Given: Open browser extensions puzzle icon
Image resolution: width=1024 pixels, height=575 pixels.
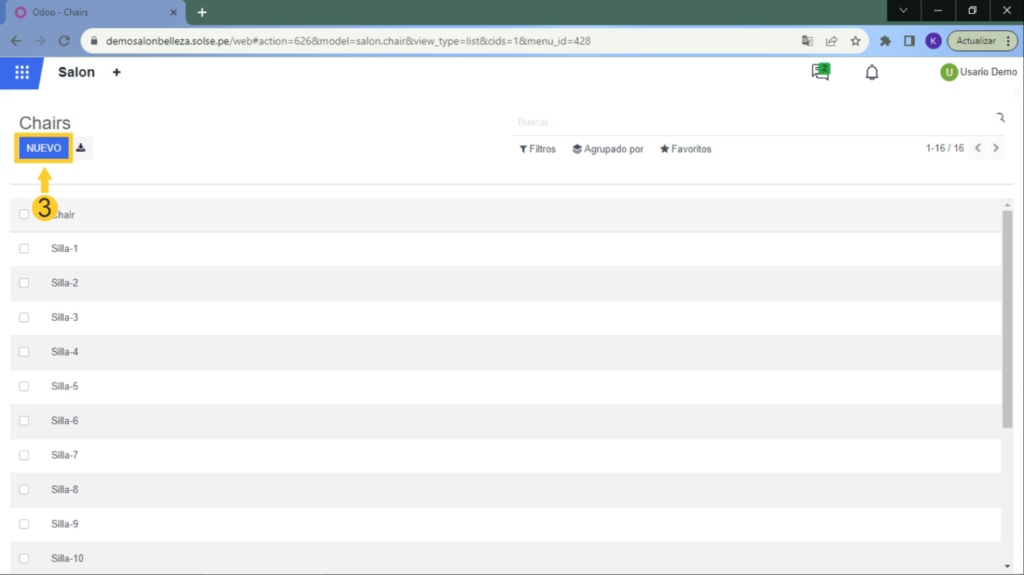Looking at the screenshot, I should 885,41.
